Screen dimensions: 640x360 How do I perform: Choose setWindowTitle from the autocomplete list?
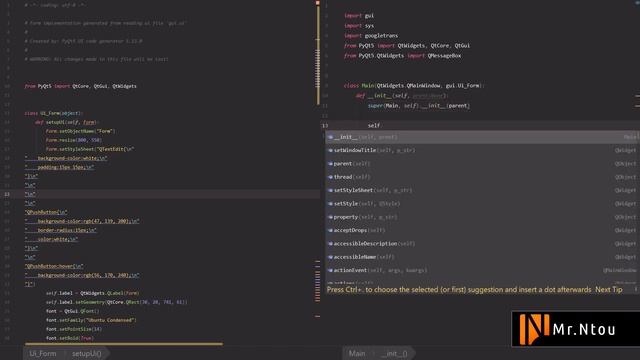482,150
